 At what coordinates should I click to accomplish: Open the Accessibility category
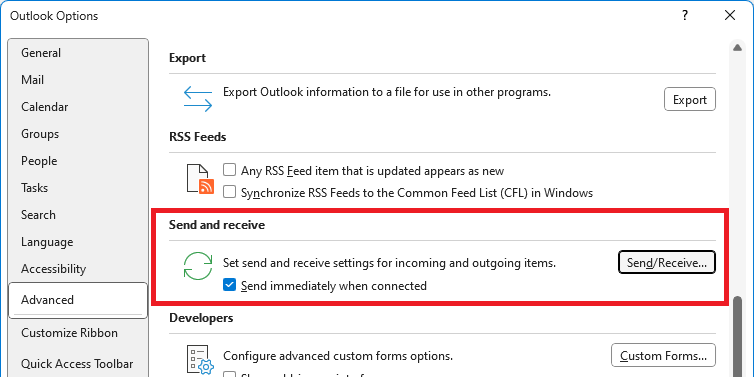point(78,268)
